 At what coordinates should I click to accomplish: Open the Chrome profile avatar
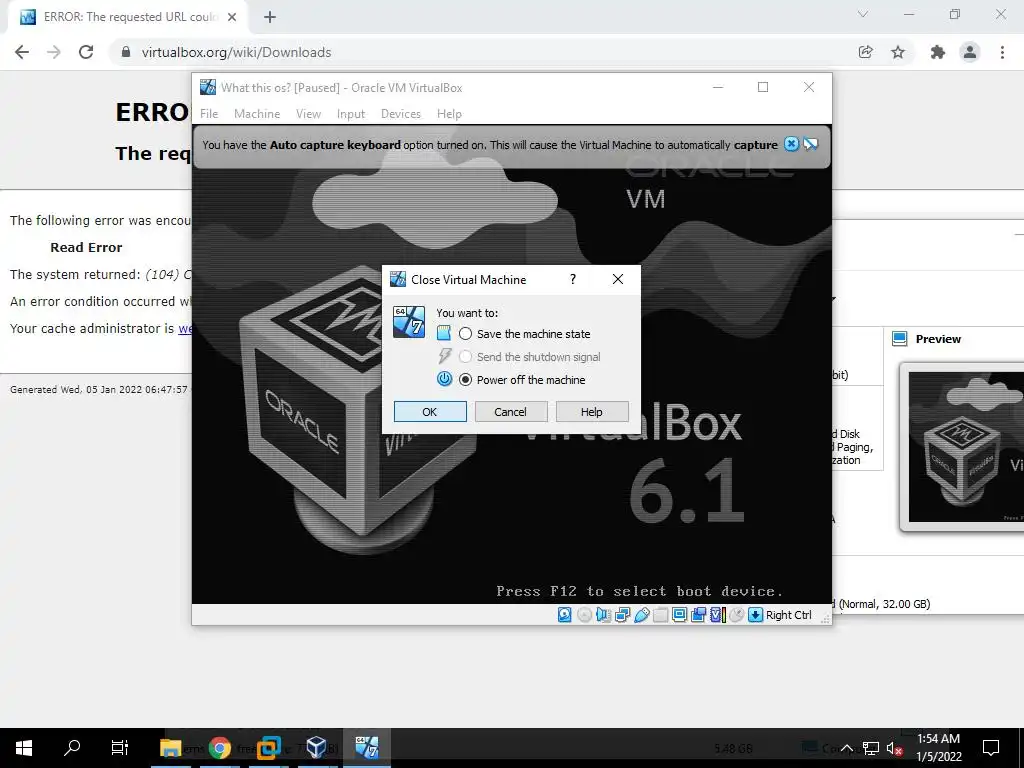pos(970,52)
